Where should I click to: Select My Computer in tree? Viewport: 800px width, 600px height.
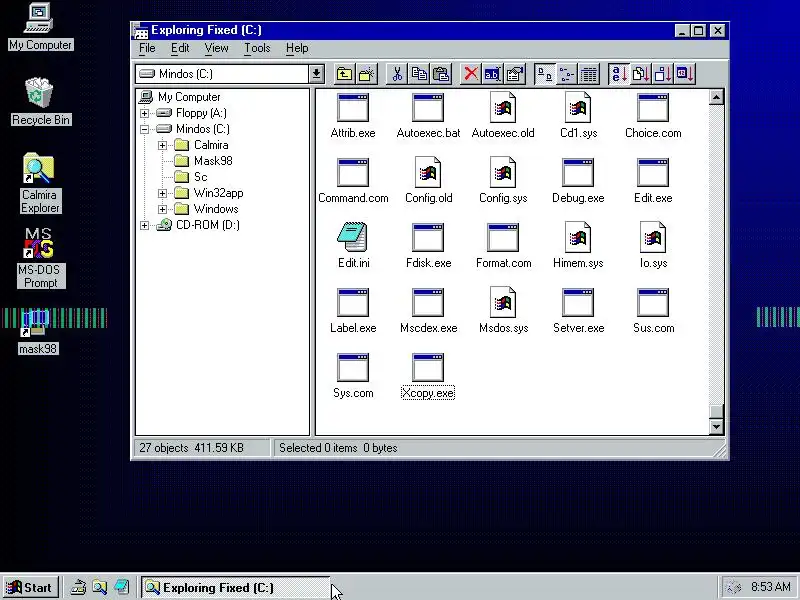[189, 97]
